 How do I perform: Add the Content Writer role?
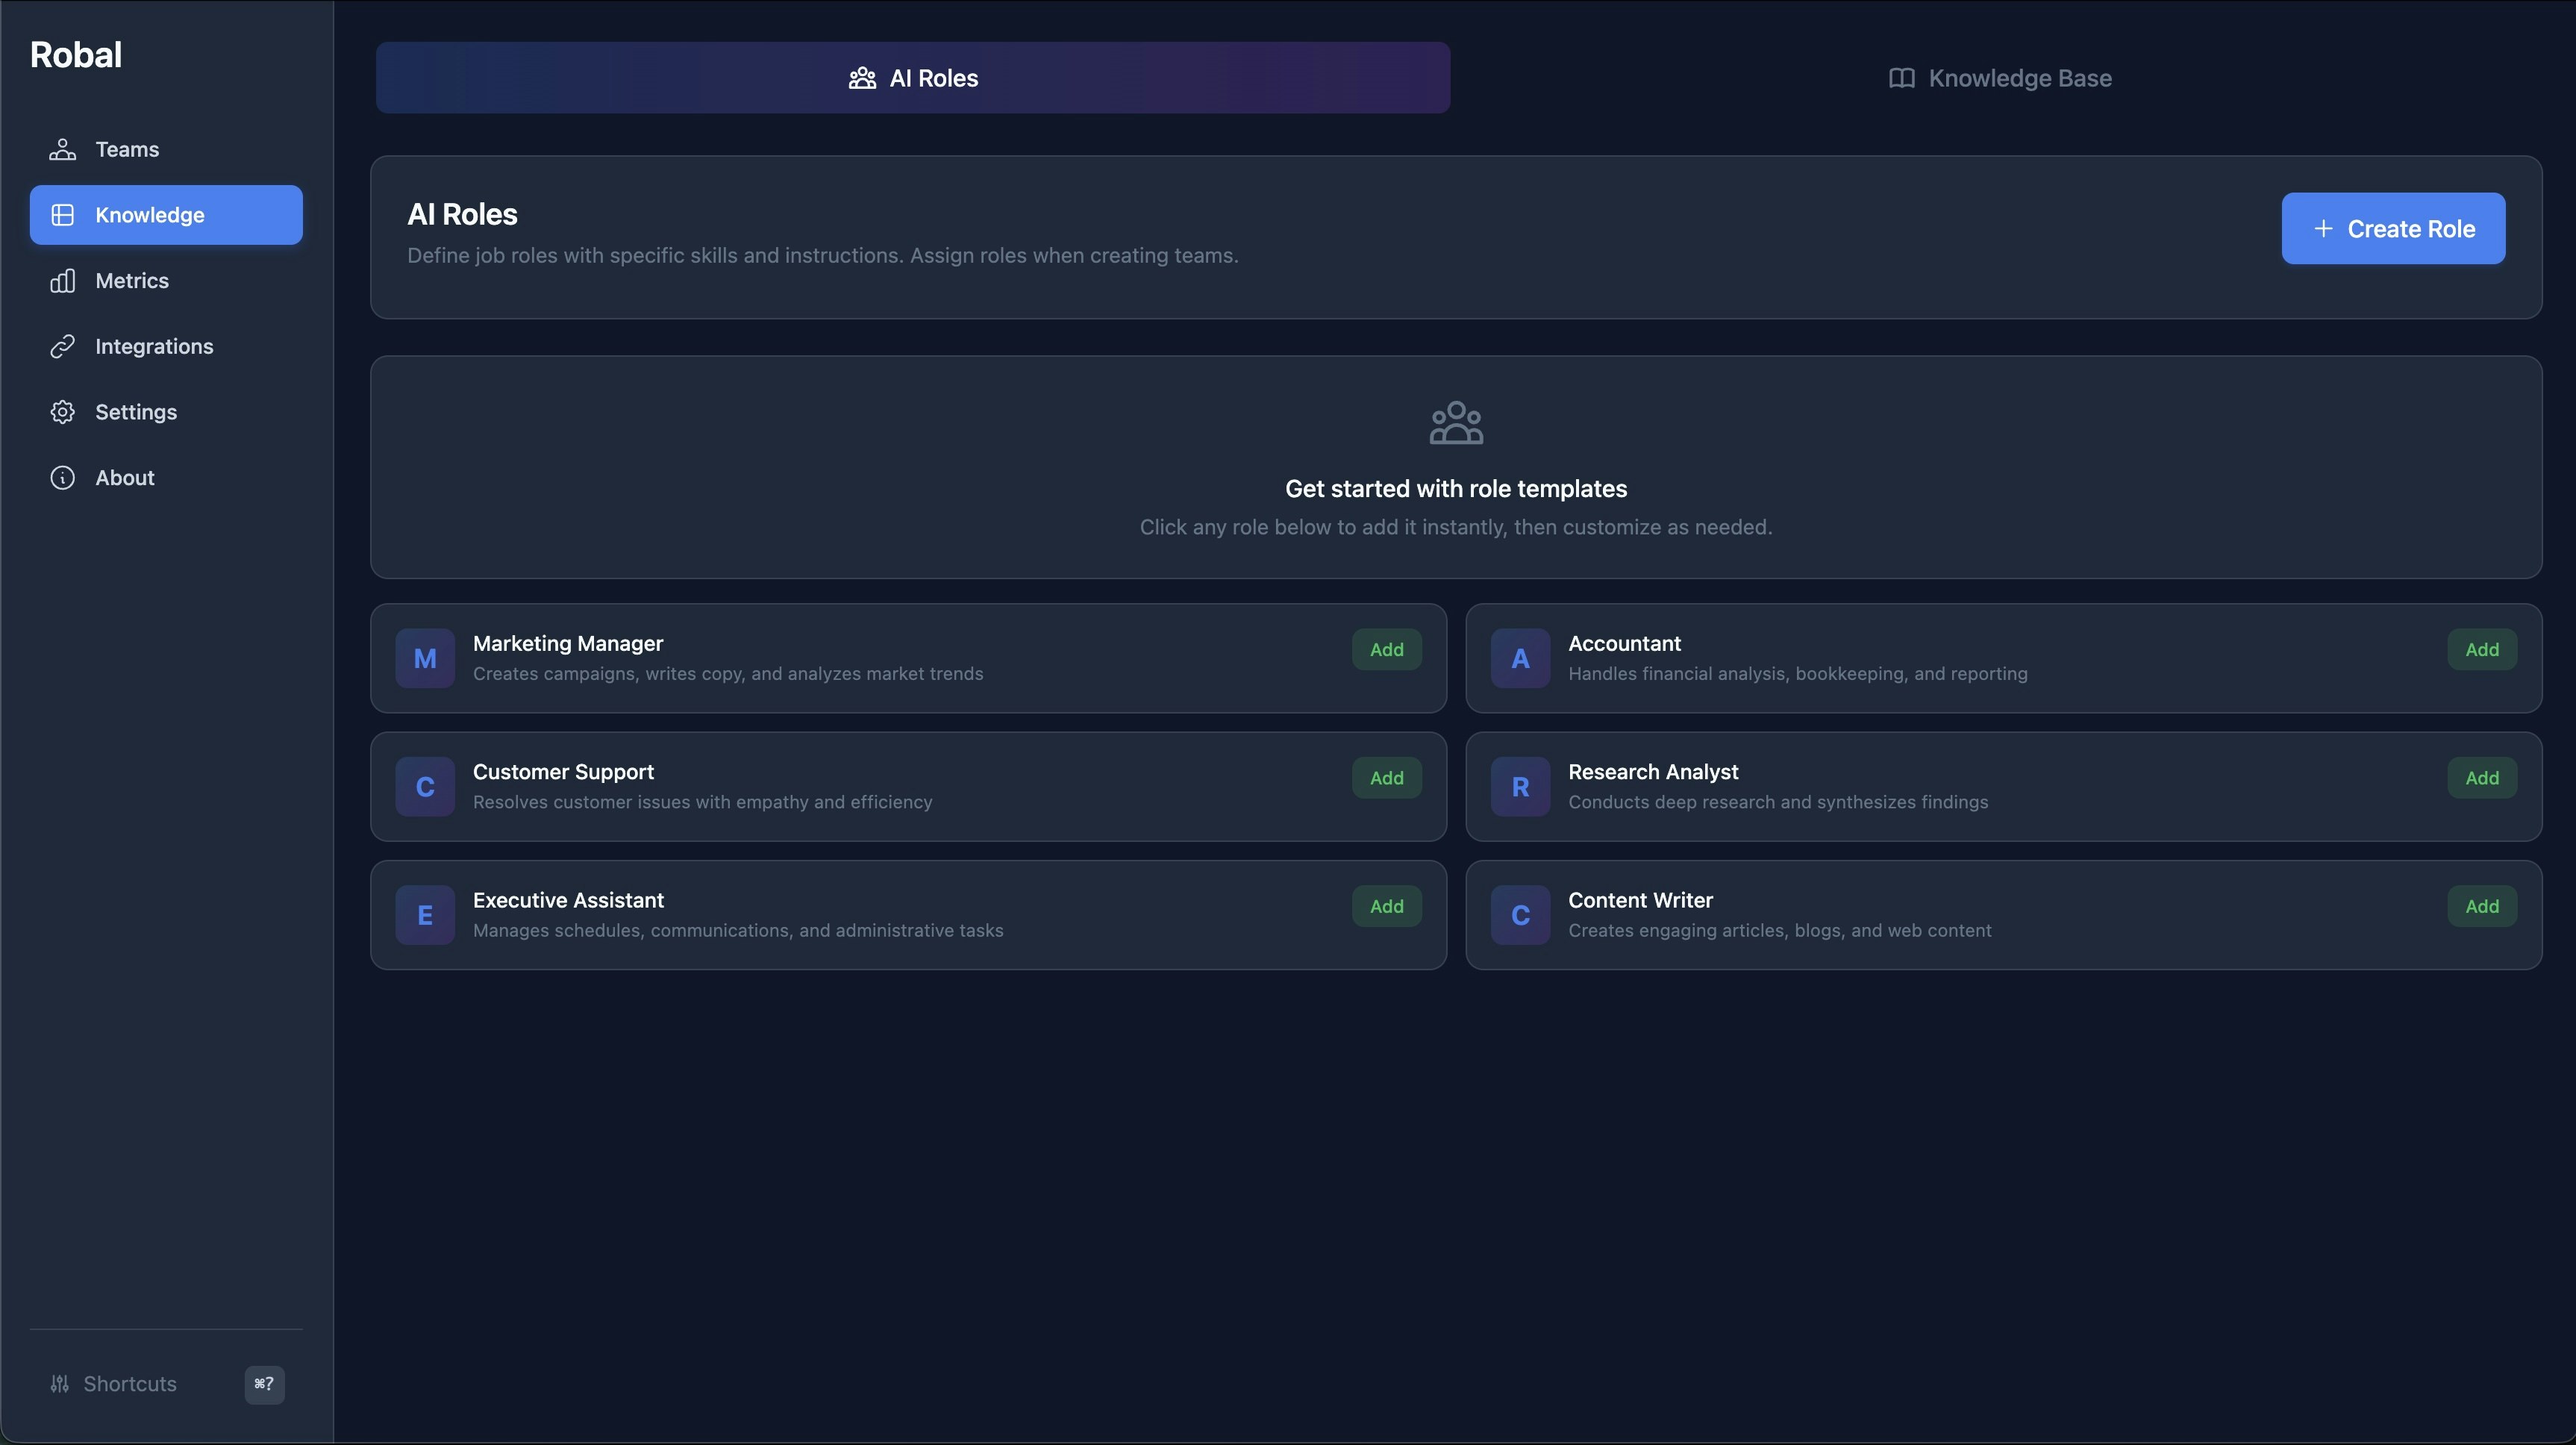[x=2481, y=906]
